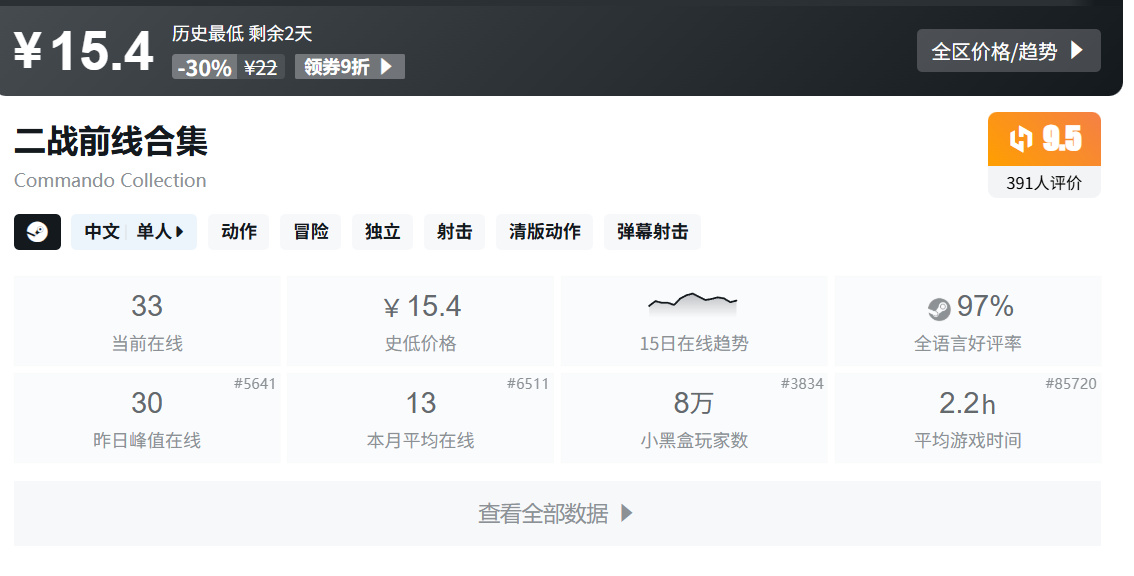Viewport: 1134px width, 576px height.
Task: Click the Steam logo beside 97% rating
Action: [x=939, y=309]
